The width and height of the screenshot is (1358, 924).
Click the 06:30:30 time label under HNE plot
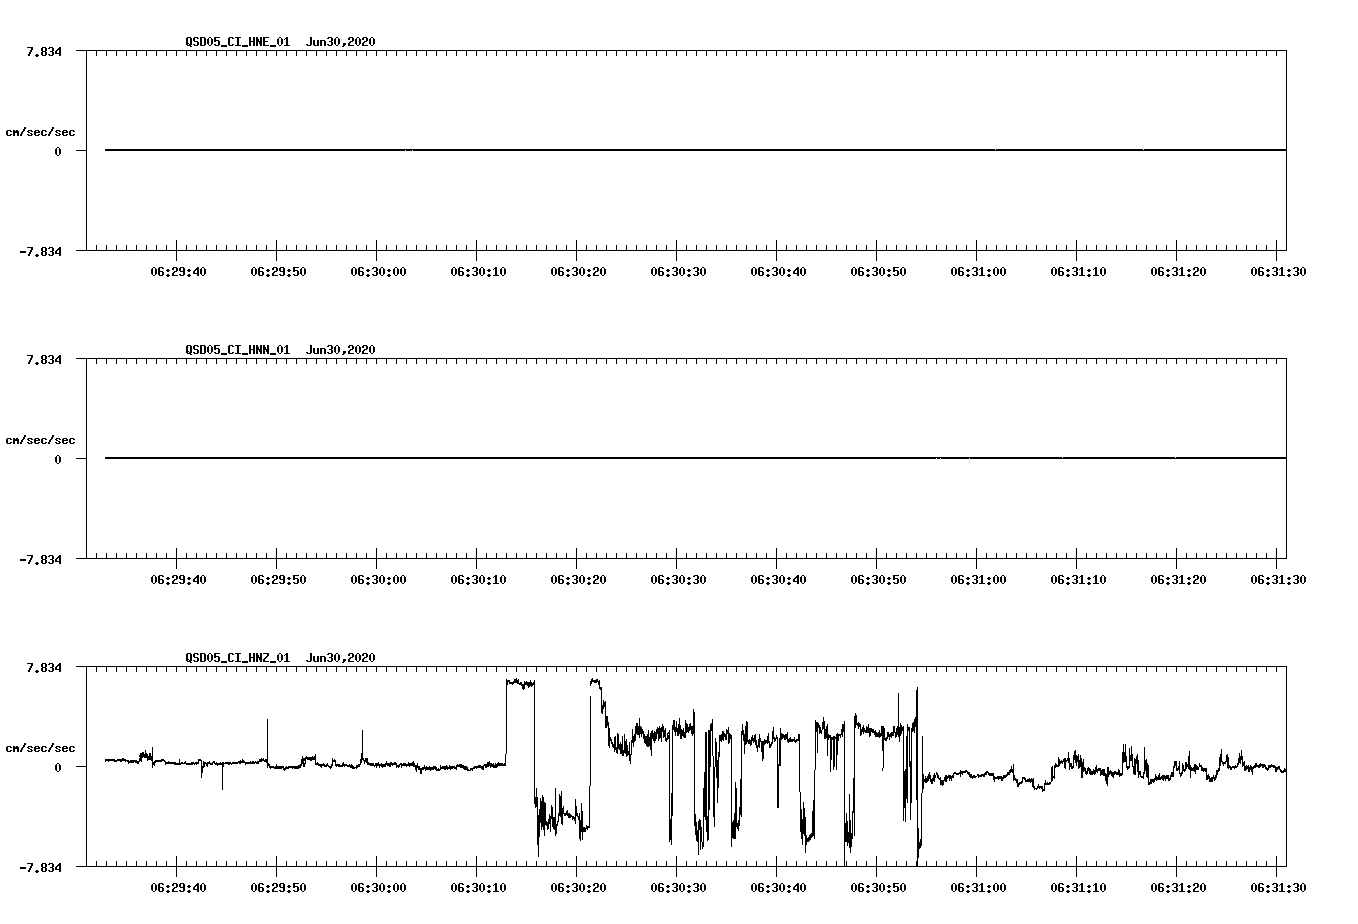pos(678,271)
